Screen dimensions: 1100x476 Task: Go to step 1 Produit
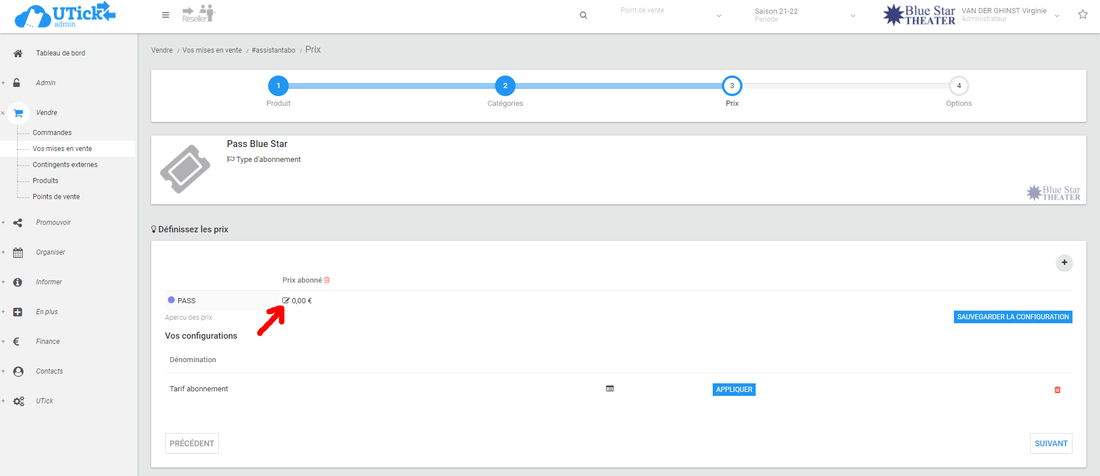(x=278, y=86)
